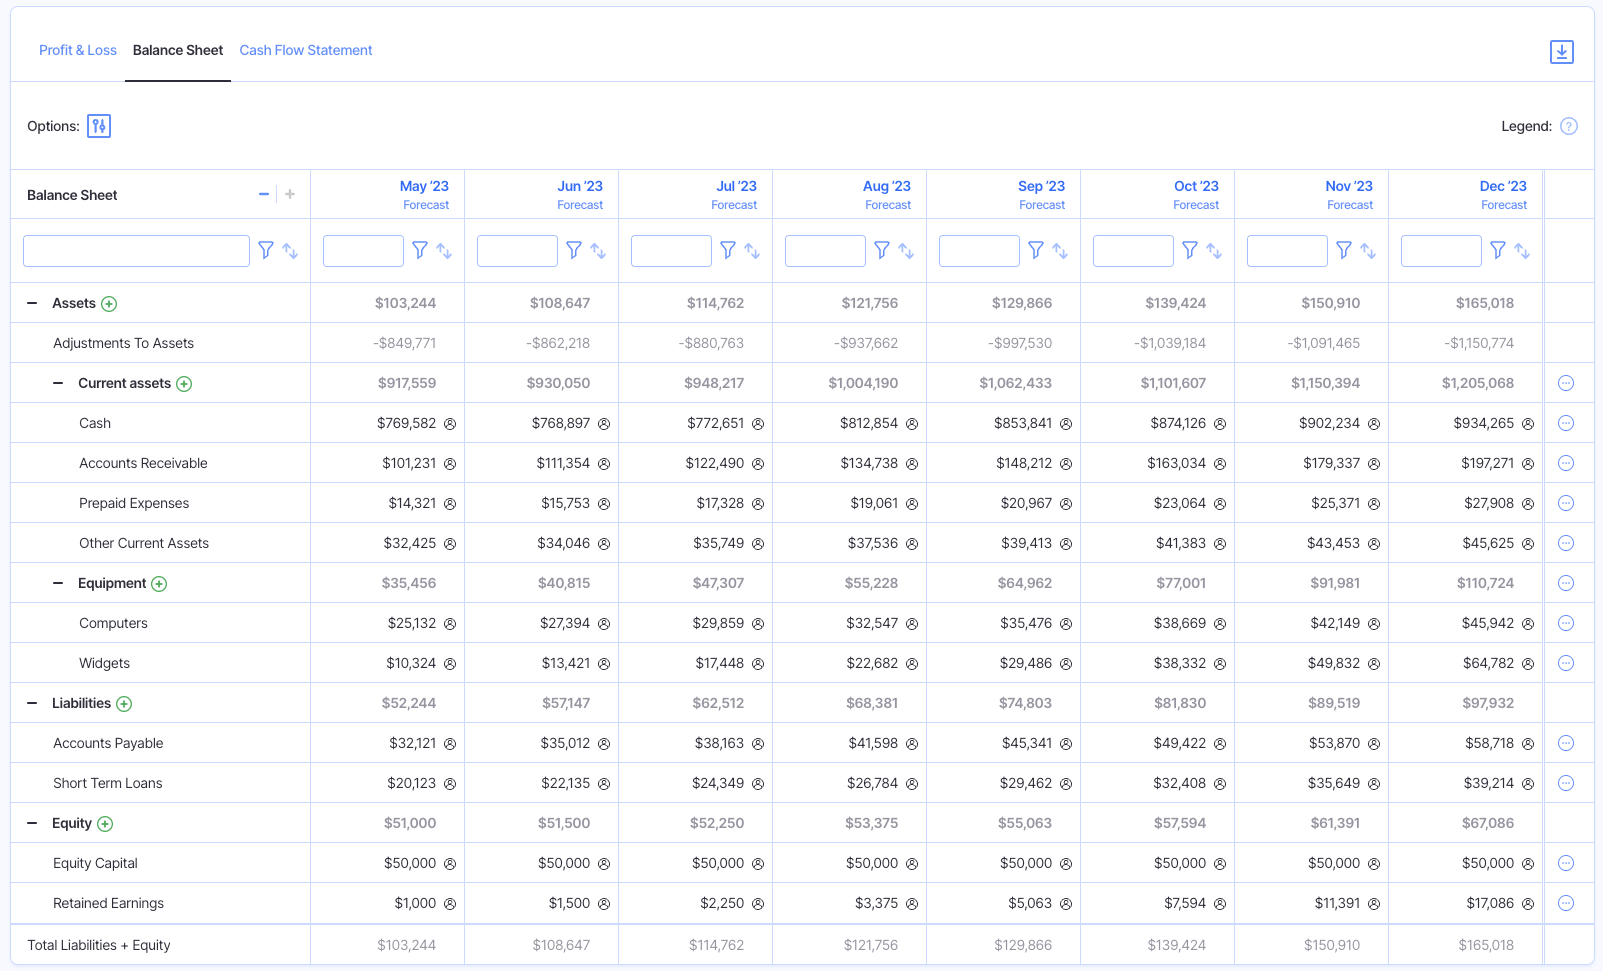
Task: Open the Cash Flow Statement tab
Action: pyautogui.click(x=305, y=50)
